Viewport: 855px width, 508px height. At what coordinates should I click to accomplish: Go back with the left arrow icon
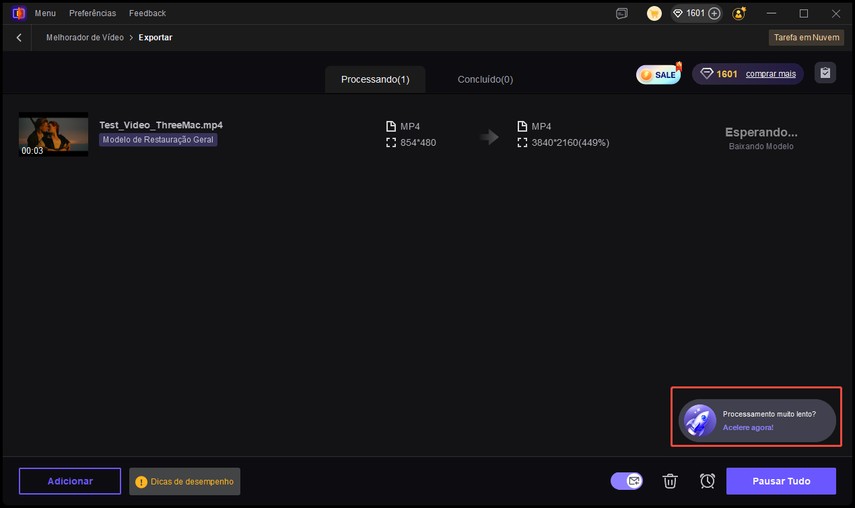[19, 37]
